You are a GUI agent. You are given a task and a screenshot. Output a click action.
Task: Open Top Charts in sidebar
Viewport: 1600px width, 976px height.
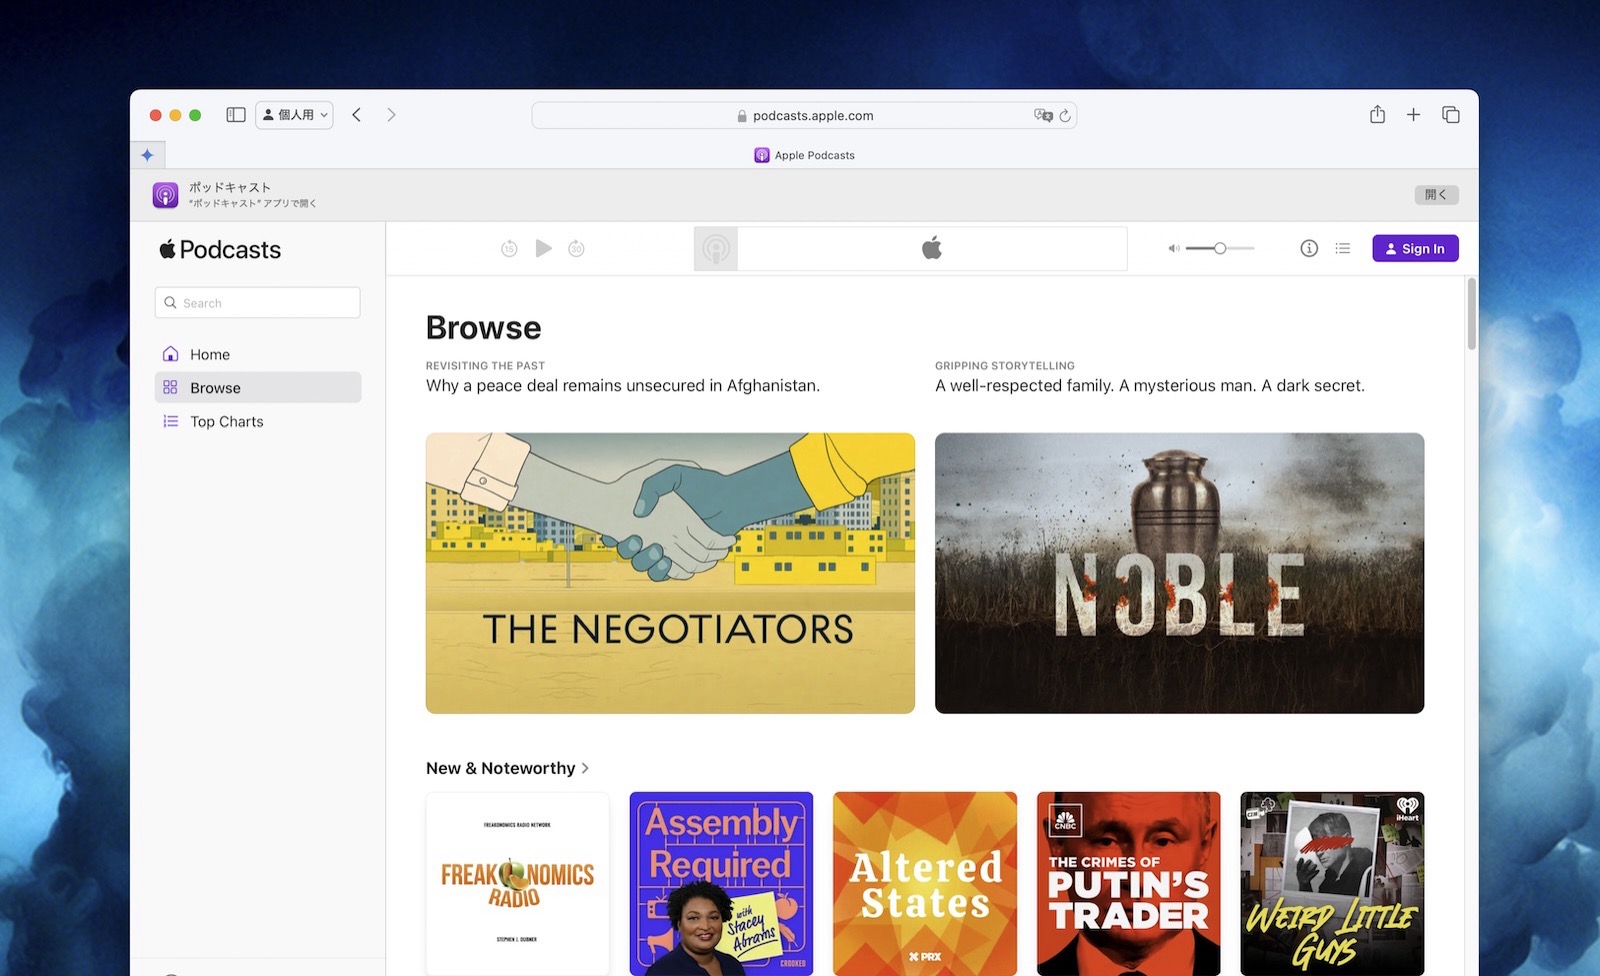pyautogui.click(x=258, y=422)
